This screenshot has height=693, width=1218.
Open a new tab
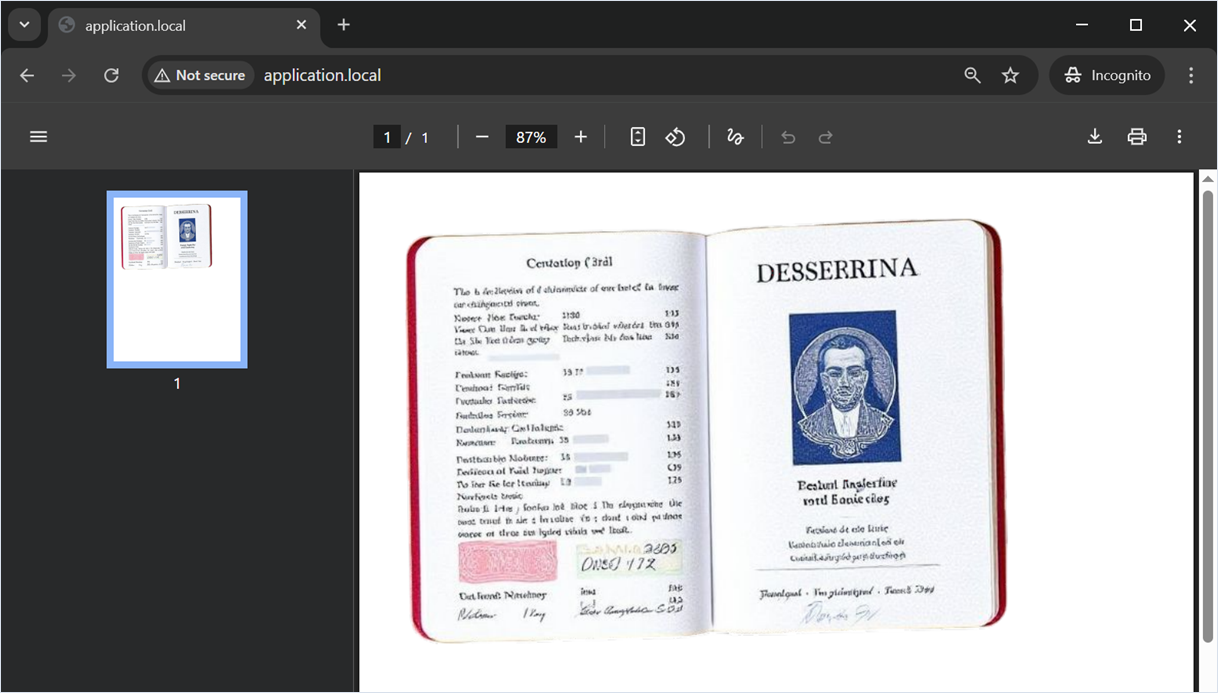point(344,25)
